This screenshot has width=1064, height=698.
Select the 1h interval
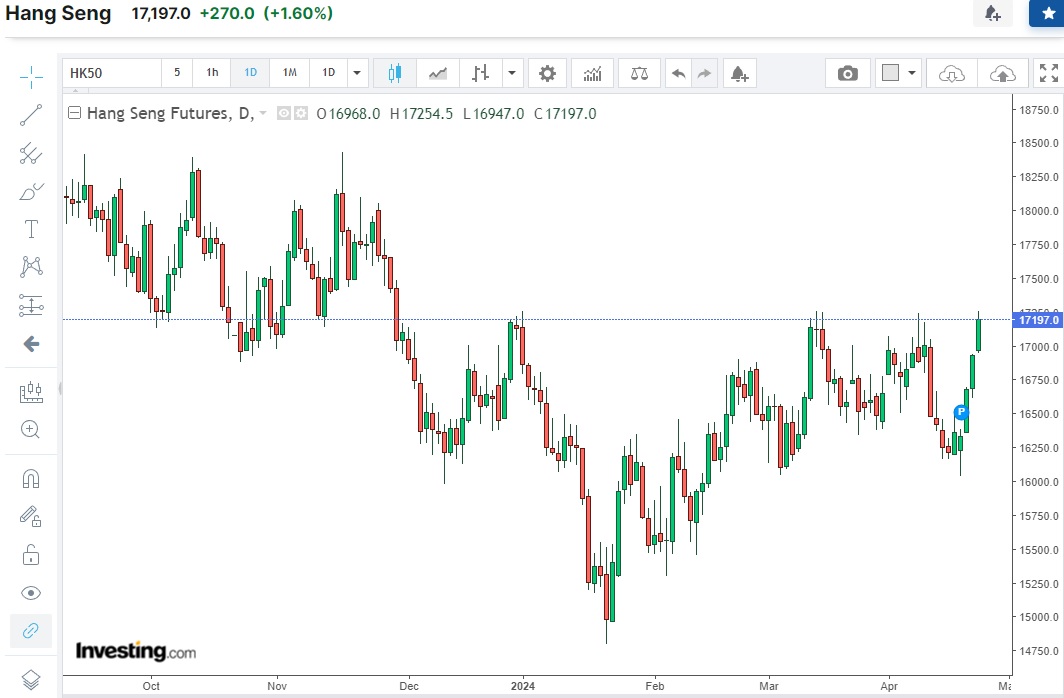click(212, 73)
